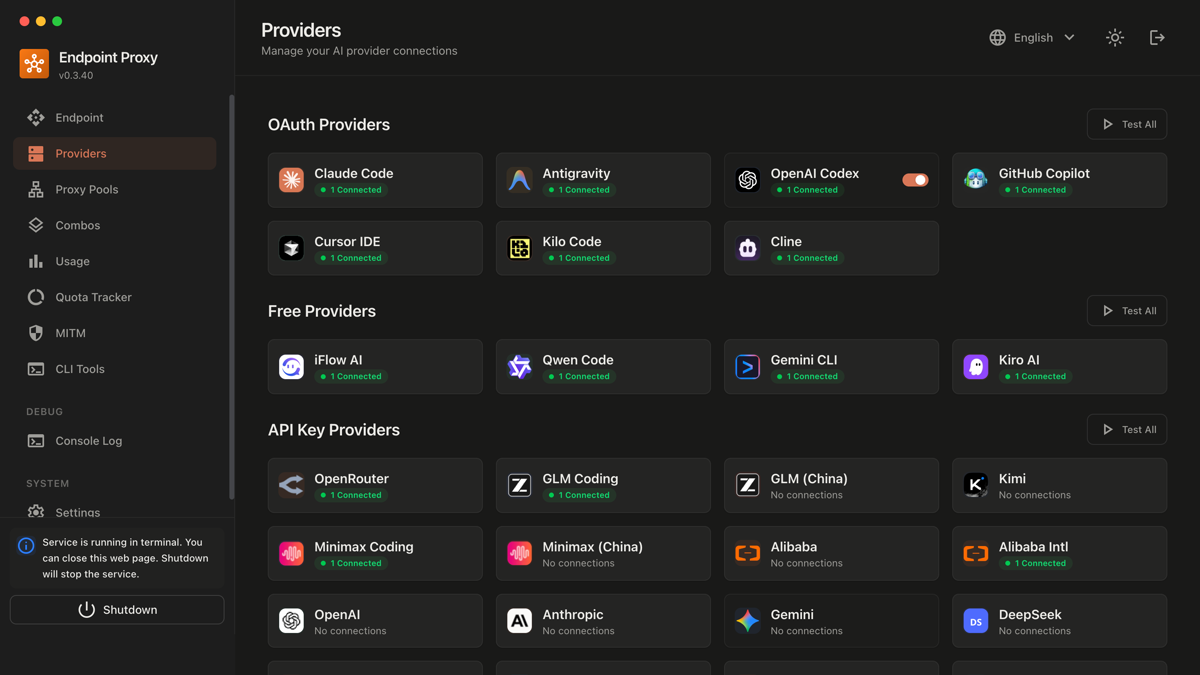Screen dimensions: 1200x675
Task: Click "1 Connected" badge under Cursor IDE
Action: tap(351, 258)
